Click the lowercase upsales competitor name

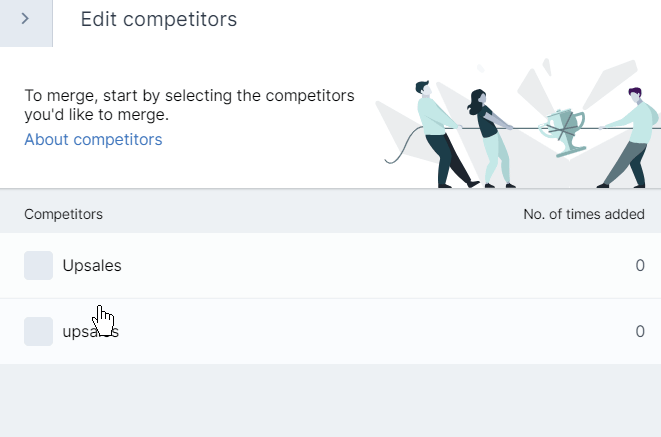coord(91,332)
